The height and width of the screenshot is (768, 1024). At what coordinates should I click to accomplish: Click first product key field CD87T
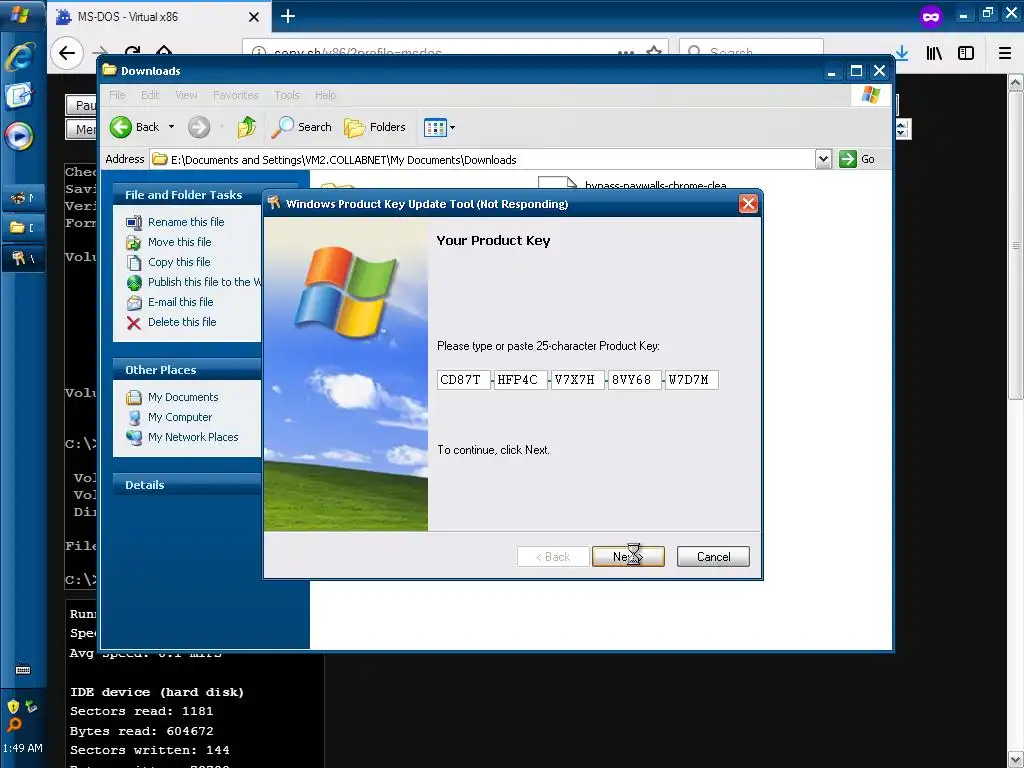pos(464,379)
